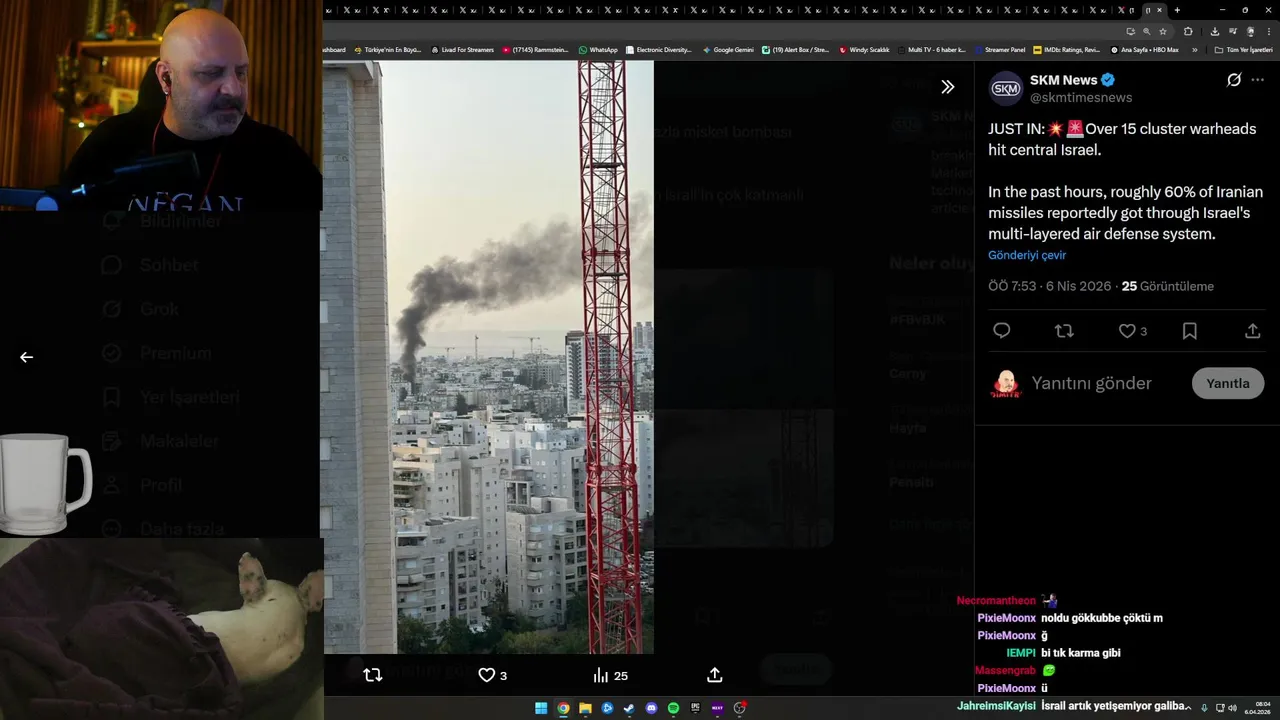The image size is (1280, 720).
Task: Click the Chrome taskbar icon
Action: coord(563,708)
